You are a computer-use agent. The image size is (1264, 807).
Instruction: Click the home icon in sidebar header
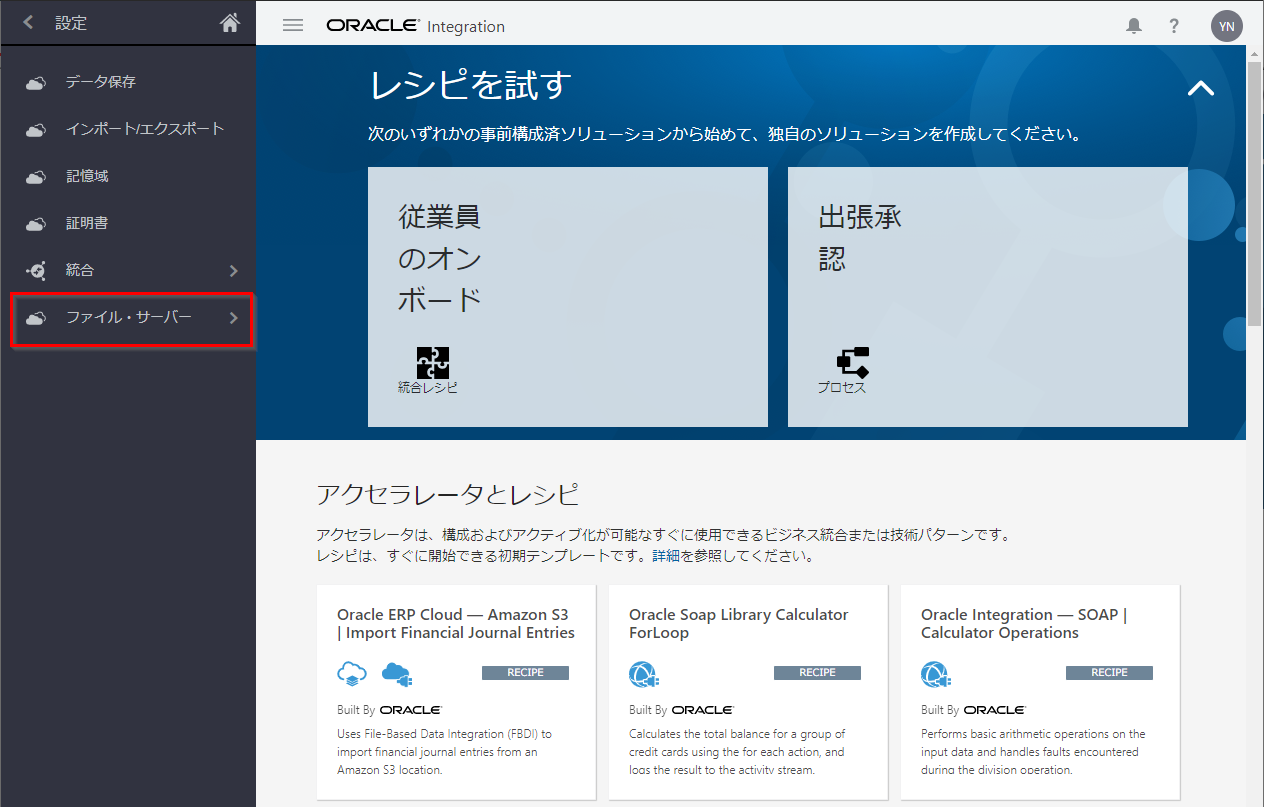tap(230, 23)
